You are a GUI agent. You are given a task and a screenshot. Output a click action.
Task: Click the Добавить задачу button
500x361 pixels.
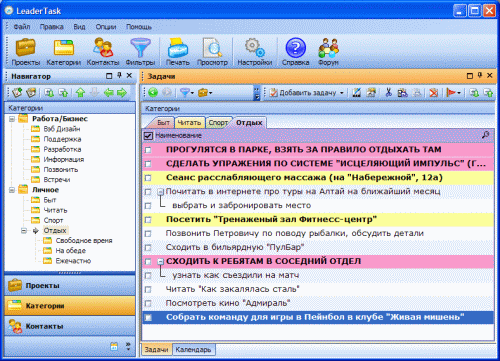click(303, 93)
